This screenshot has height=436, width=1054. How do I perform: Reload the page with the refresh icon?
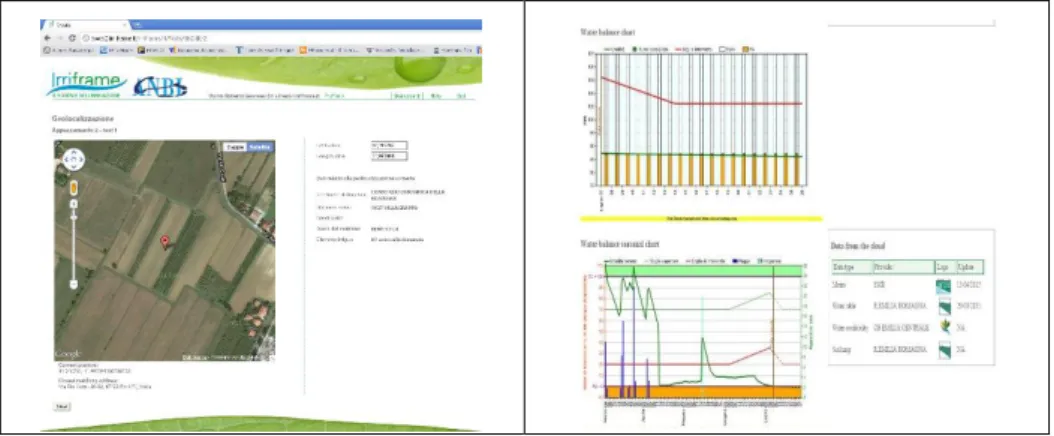pyautogui.click(x=71, y=38)
